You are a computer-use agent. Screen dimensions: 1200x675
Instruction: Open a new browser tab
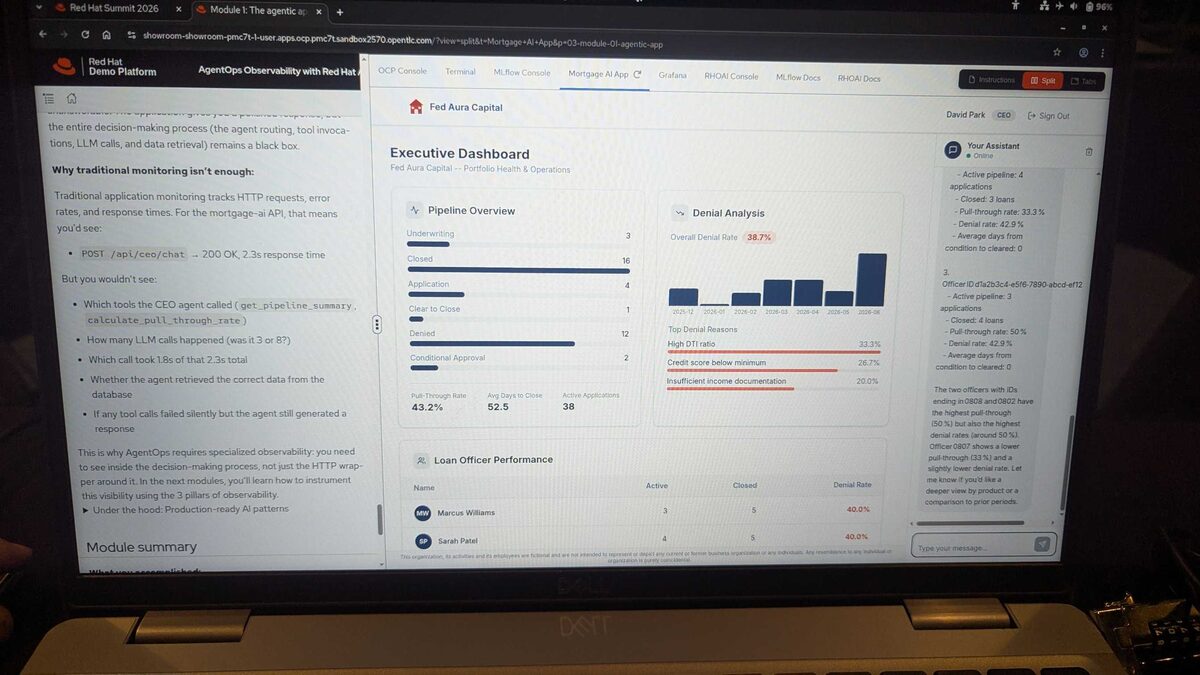tap(340, 12)
